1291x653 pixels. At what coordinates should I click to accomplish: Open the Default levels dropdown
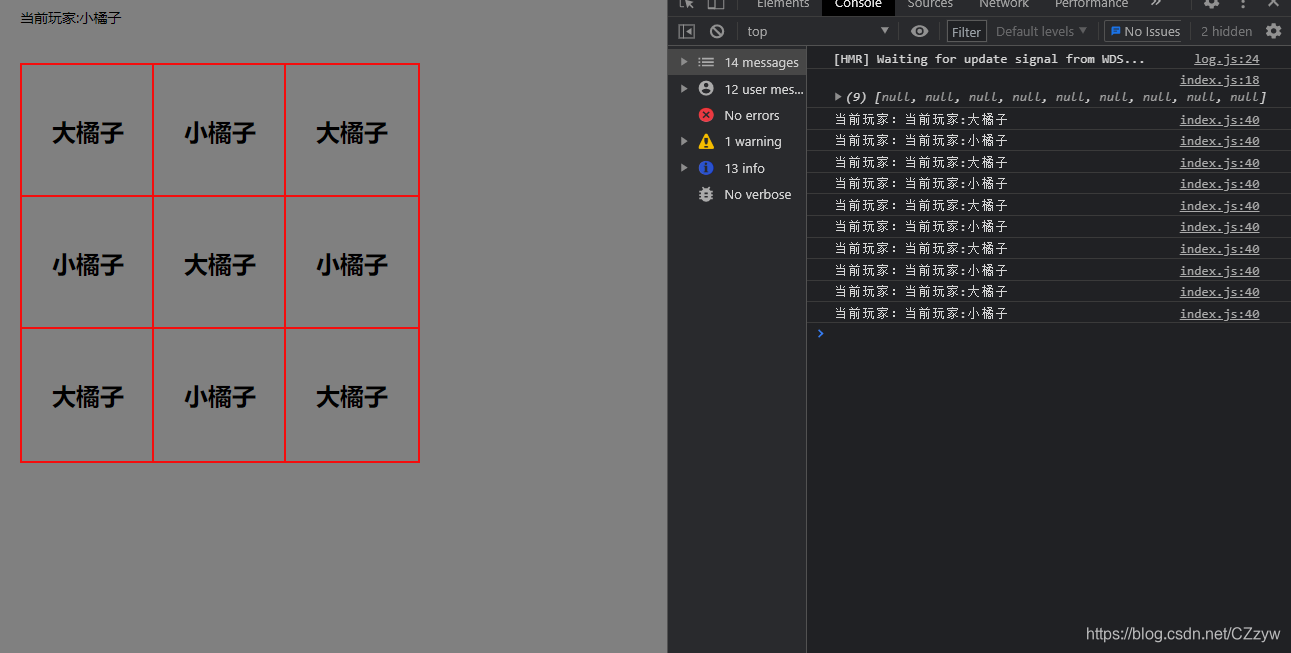coord(1040,31)
